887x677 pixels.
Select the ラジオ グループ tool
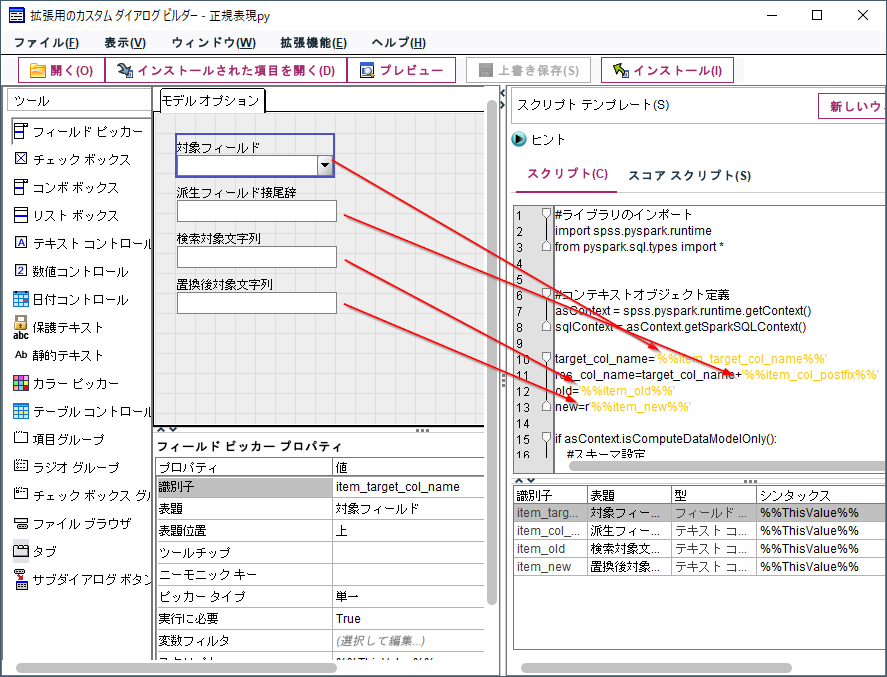[67, 467]
